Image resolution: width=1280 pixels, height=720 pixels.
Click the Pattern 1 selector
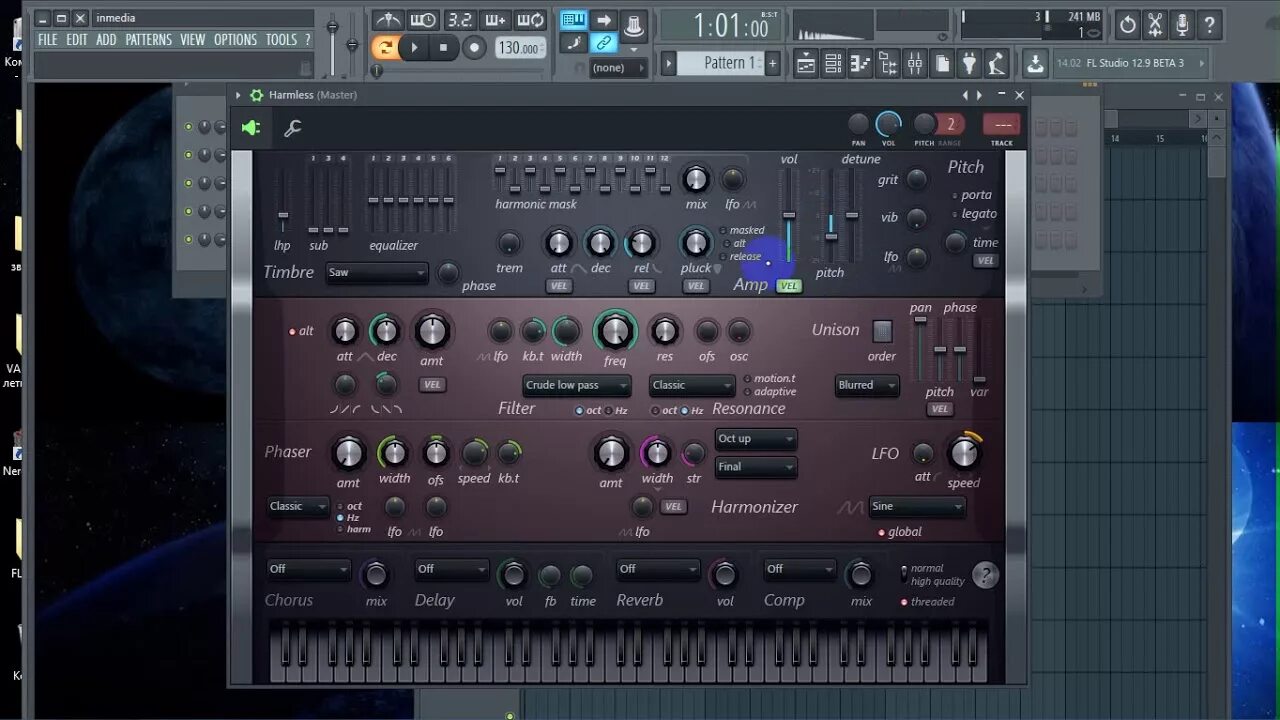pyautogui.click(x=720, y=63)
